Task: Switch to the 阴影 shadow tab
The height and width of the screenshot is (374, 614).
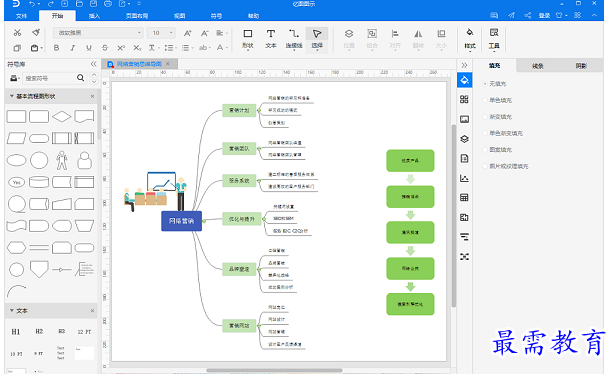Action: 581,66
